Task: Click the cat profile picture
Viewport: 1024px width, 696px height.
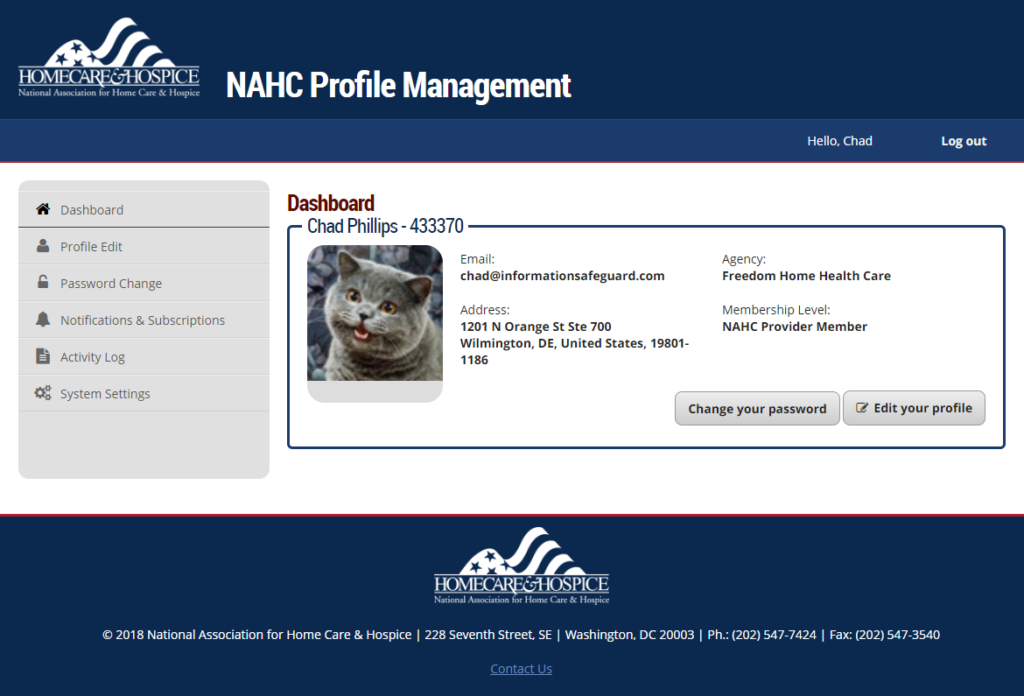Action: click(x=375, y=314)
